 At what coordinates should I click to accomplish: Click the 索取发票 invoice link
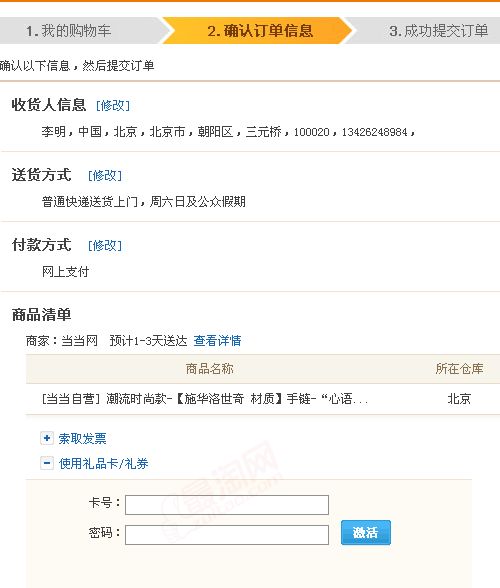coord(83,438)
